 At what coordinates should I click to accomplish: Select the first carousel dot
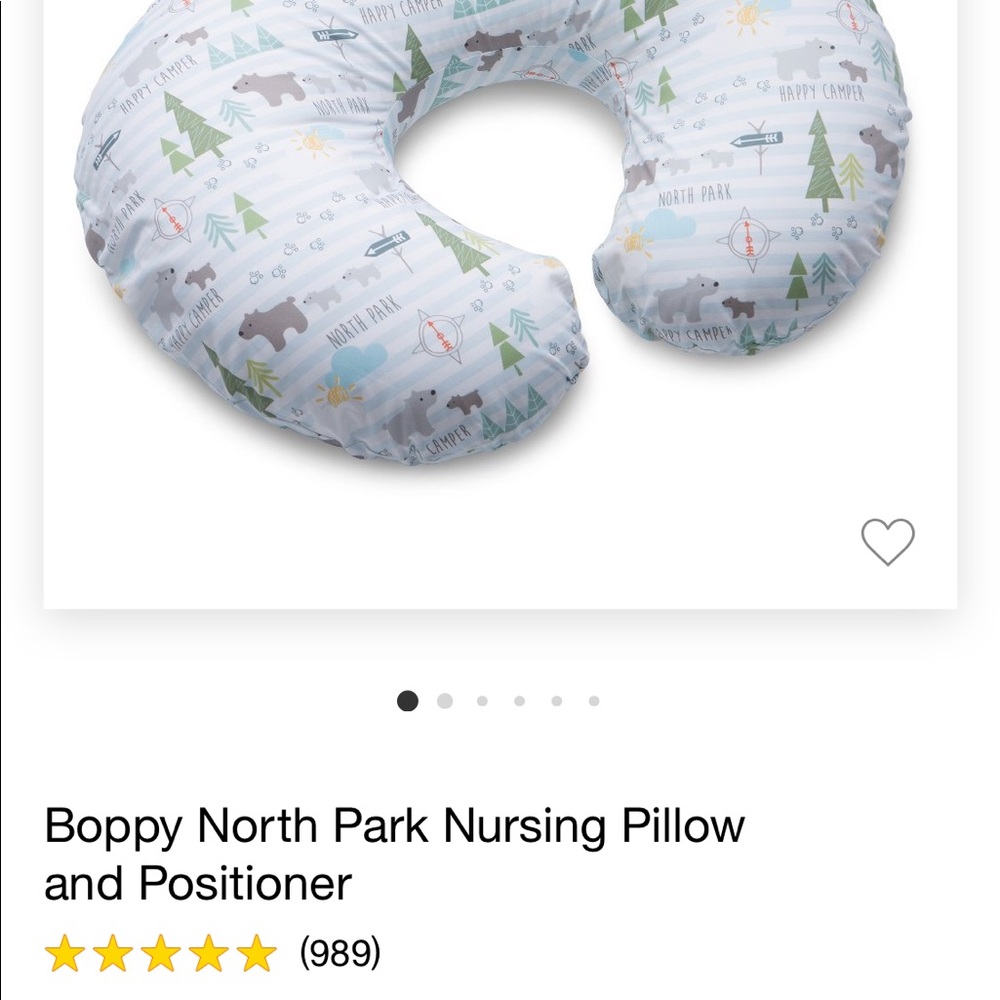408,701
